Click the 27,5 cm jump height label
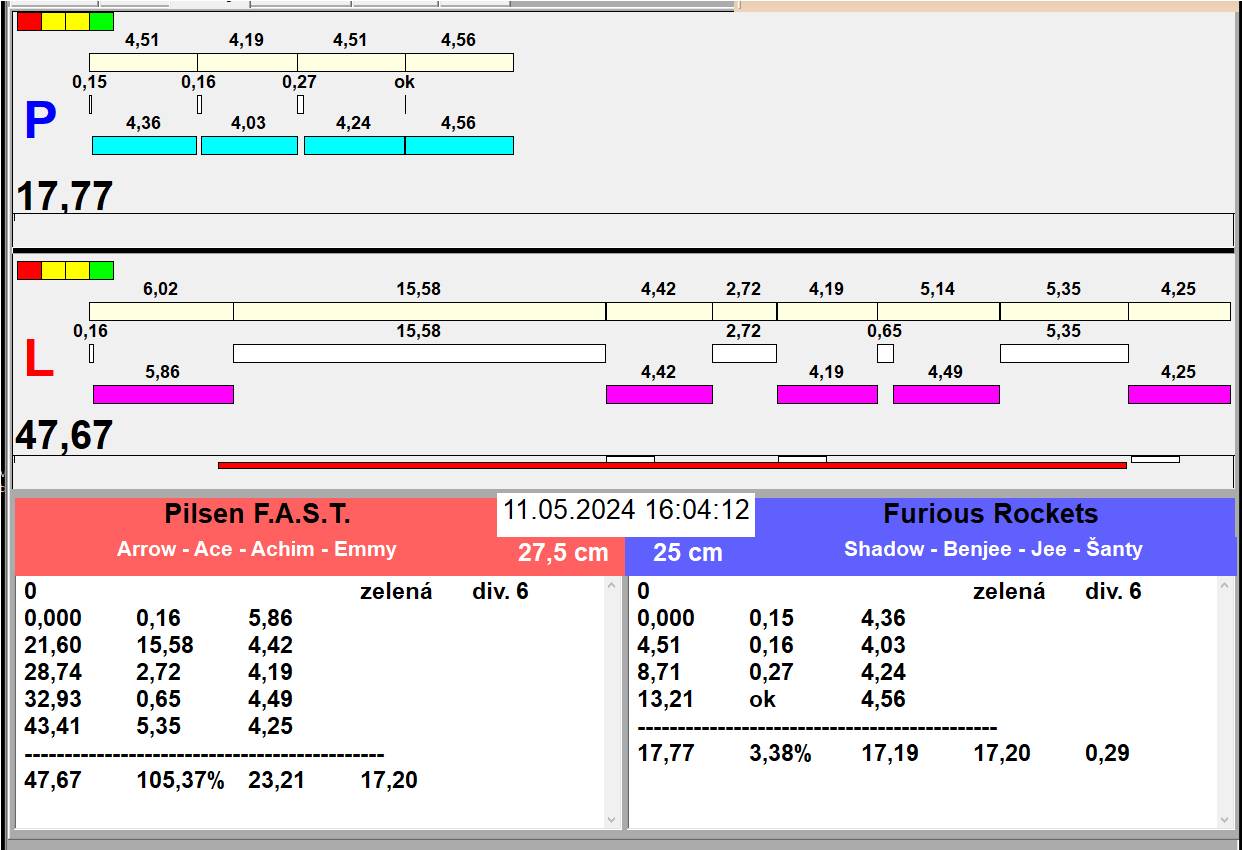Screen dimensions: 1242x850 (x=563, y=553)
